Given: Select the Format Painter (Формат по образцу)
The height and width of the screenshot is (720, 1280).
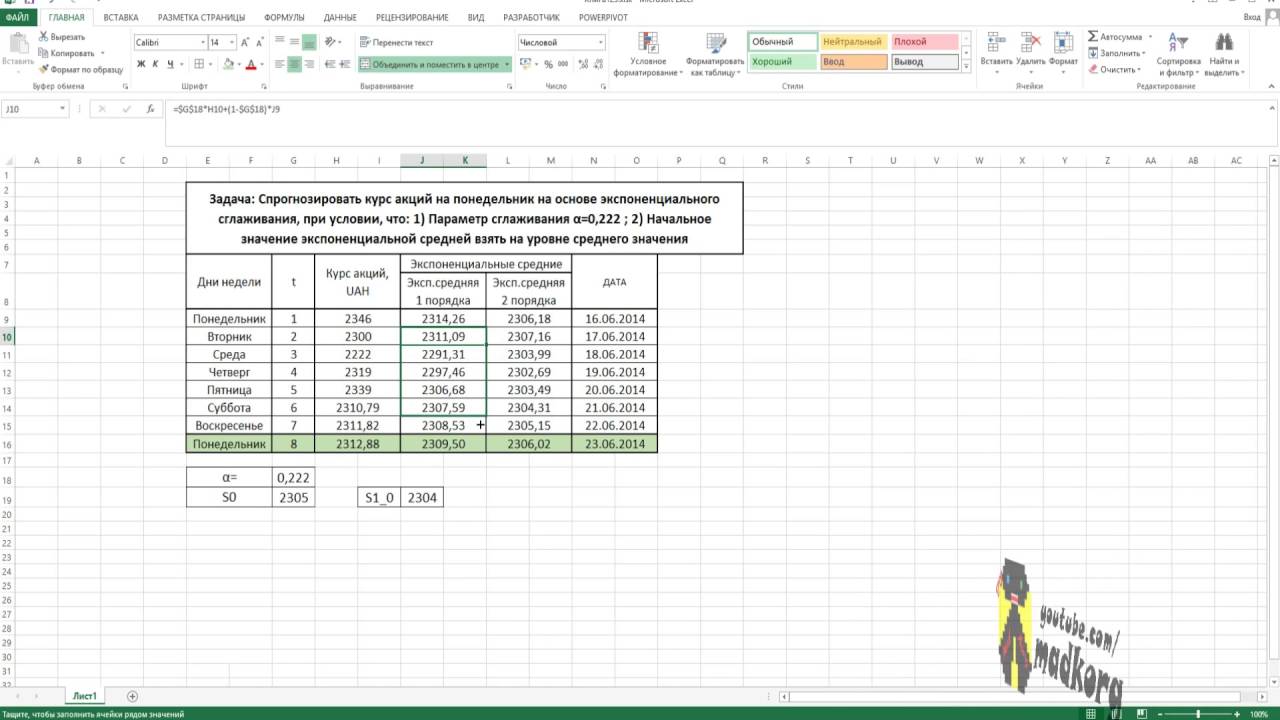Looking at the screenshot, I should pyautogui.click(x=81, y=69).
